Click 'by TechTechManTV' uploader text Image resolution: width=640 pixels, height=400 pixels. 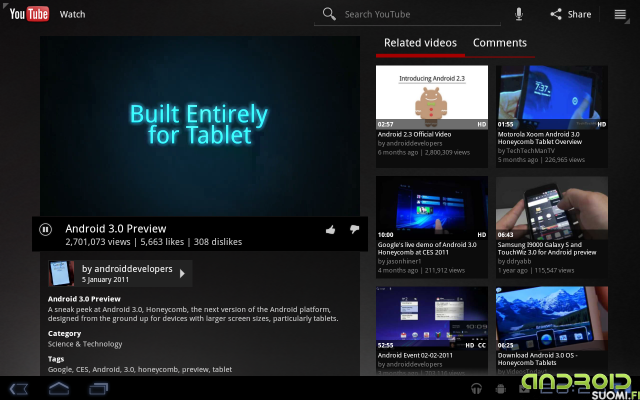(x=526, y=151)
